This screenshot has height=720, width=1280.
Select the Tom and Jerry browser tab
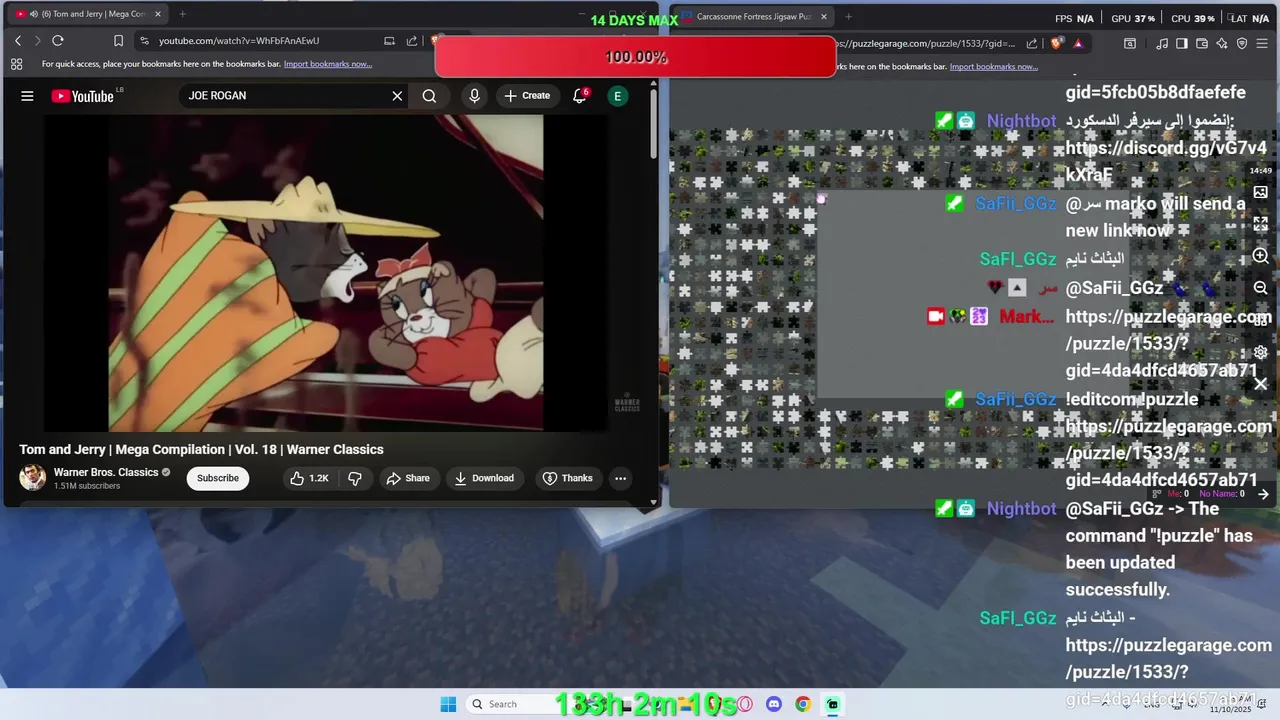pos(88,14)
